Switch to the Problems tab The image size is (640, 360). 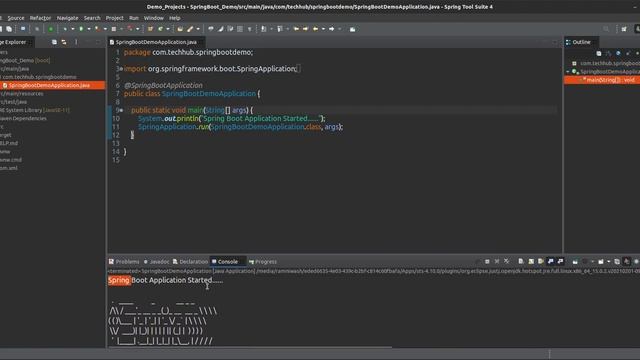[x=124, y=262]
